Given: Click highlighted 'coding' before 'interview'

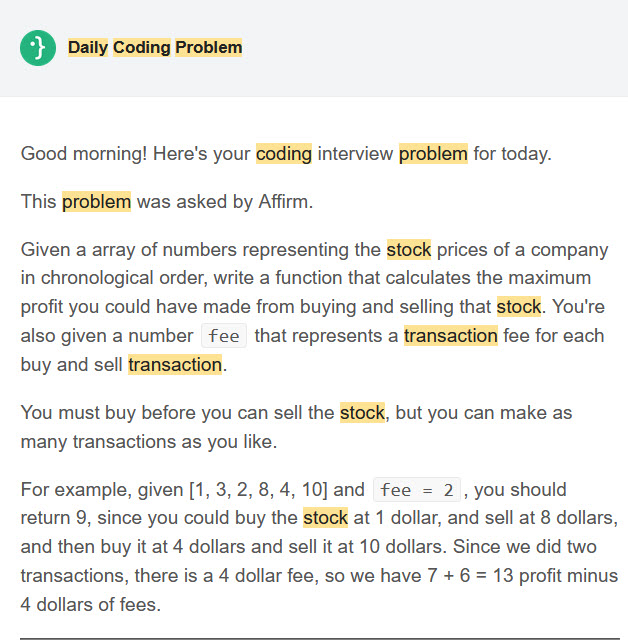Looking at the screenshot, I should click(284, 154).
